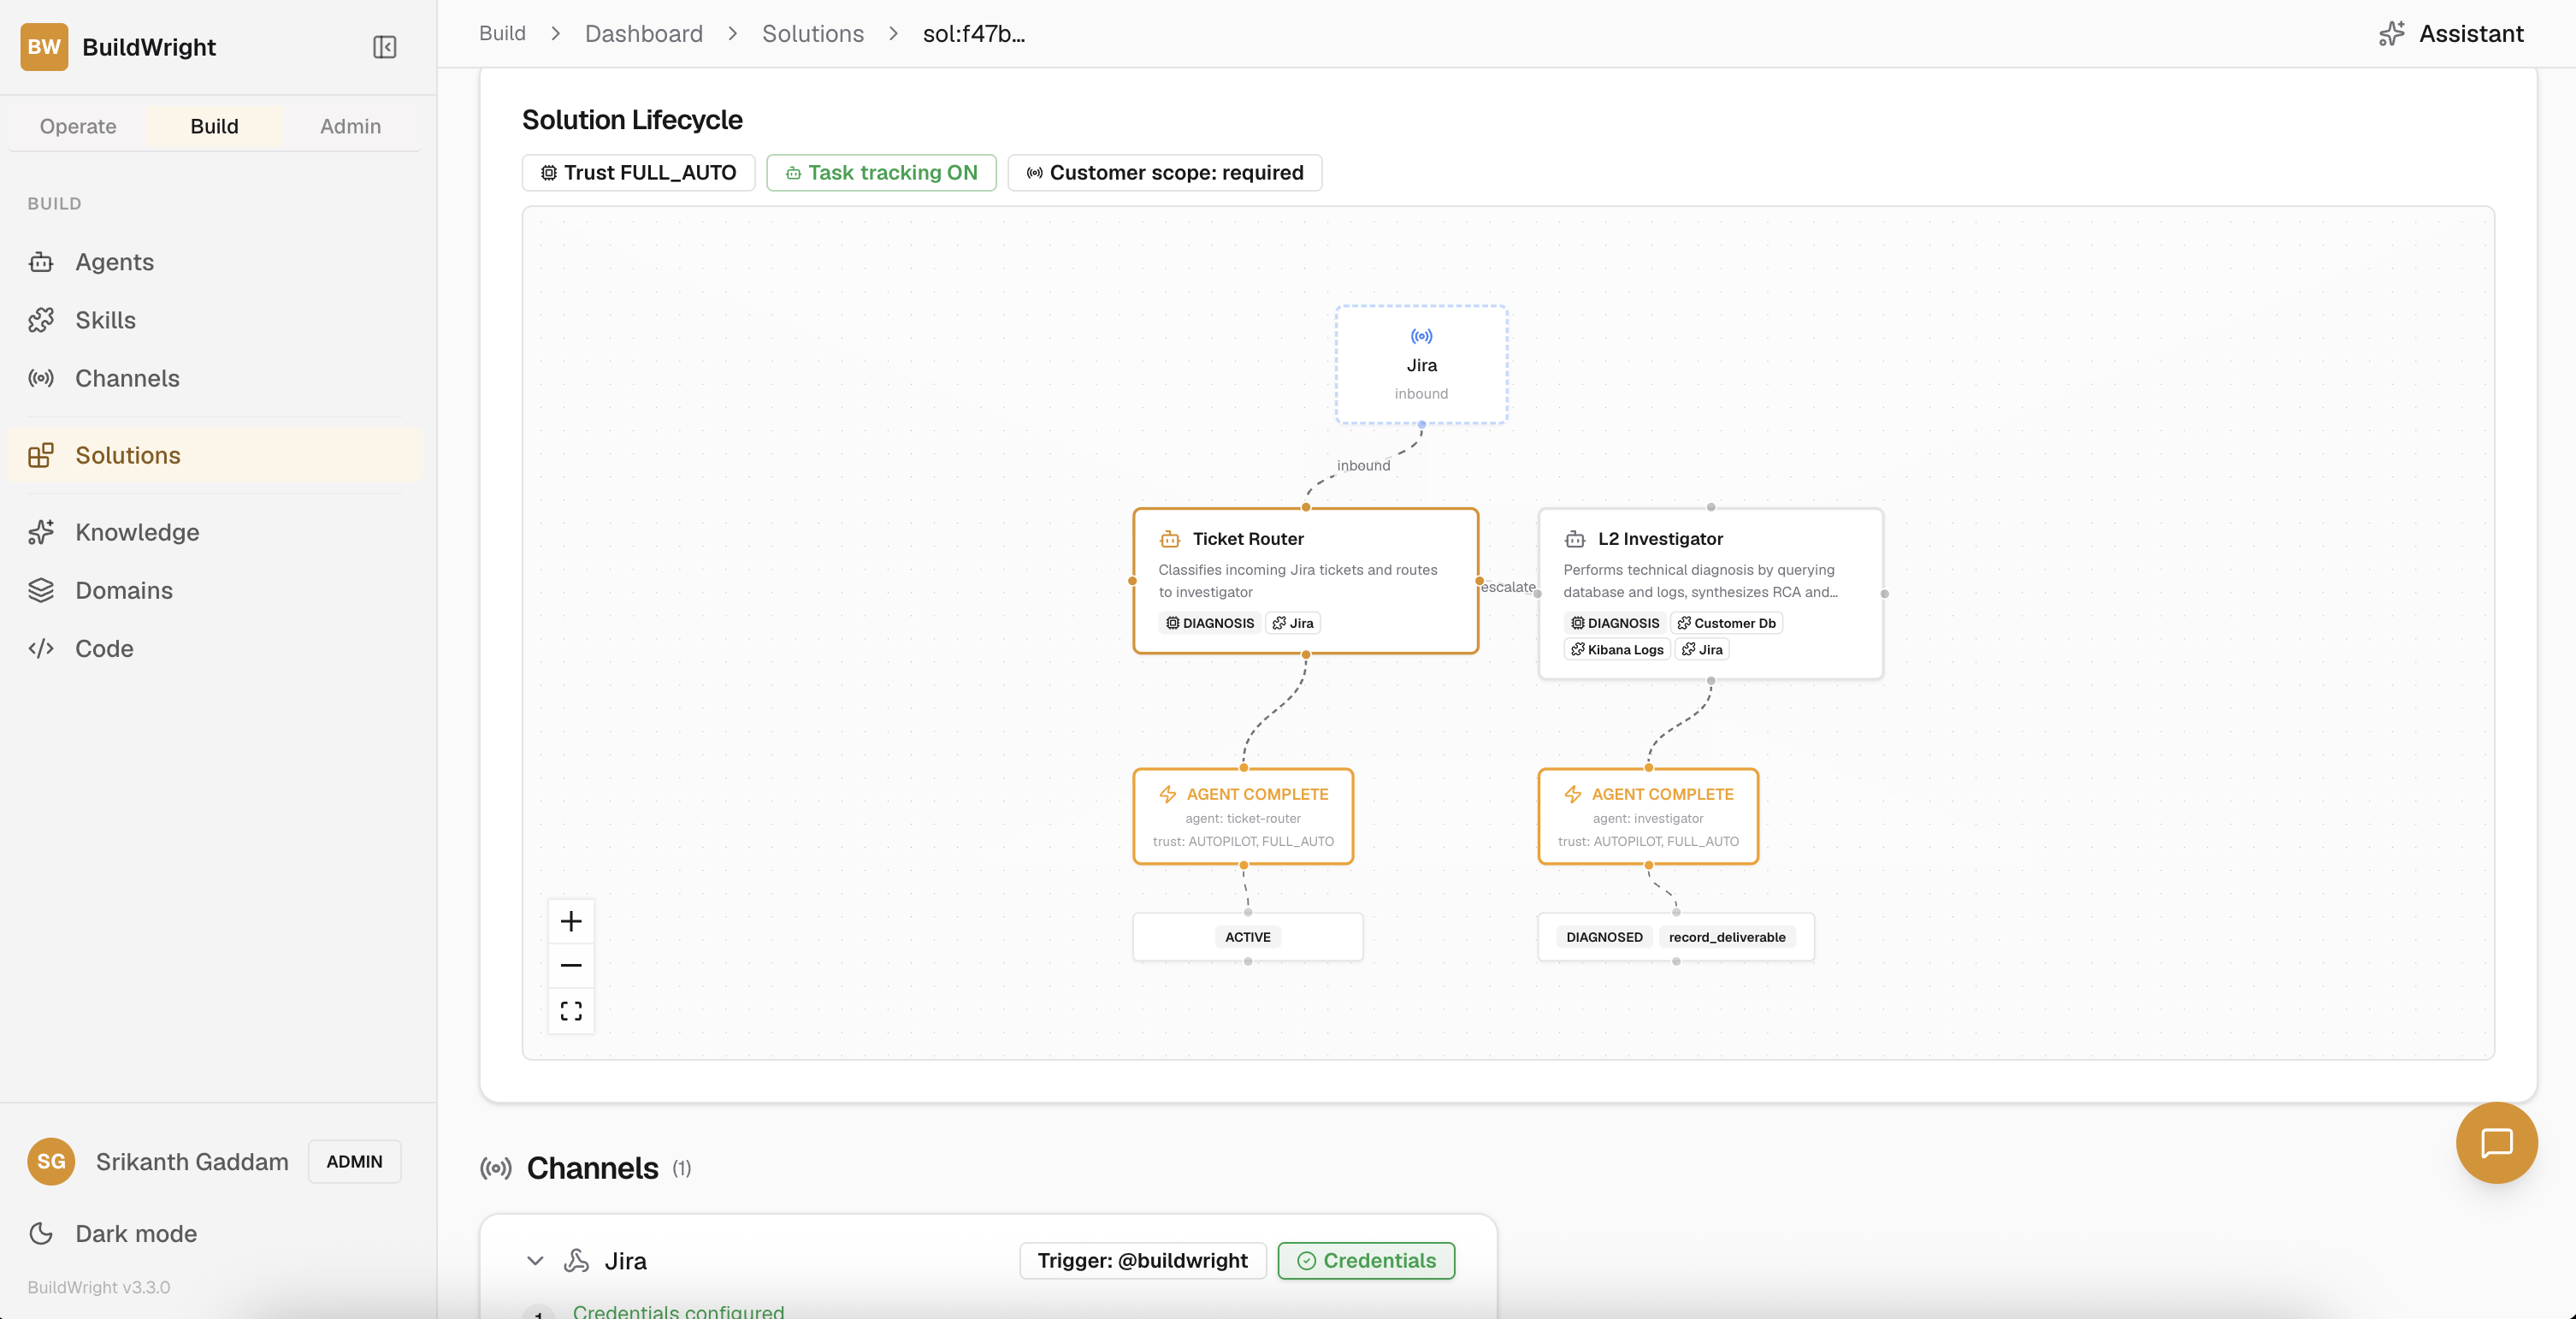The width and height of the screenshot is (2576, 1319).
Task: Select the Ticket Router agent node
Action: (x=1305, y=581)
